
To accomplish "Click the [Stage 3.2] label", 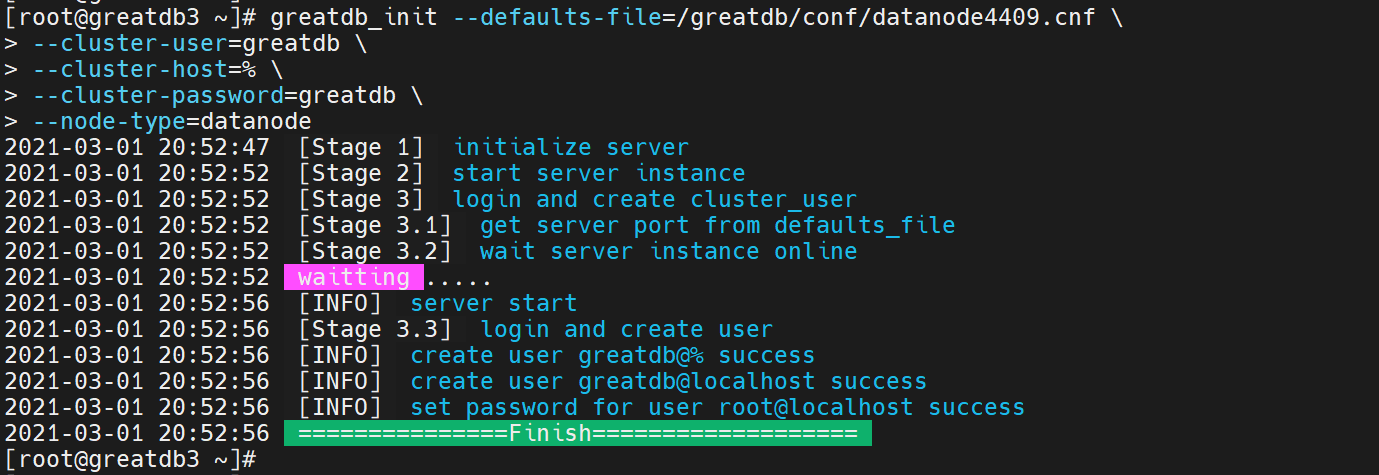I will coord(375,252).
